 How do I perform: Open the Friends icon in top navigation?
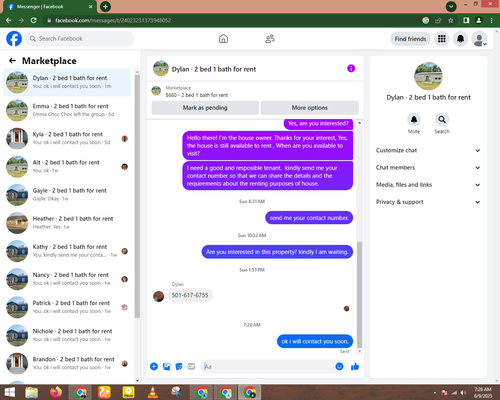click(x=270, y=39)
